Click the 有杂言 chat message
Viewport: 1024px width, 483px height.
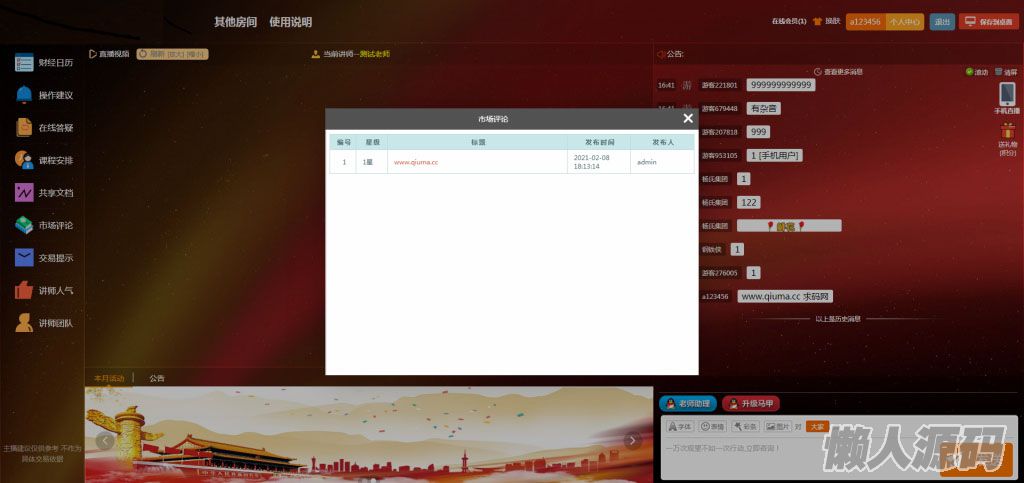click(763, 108)
